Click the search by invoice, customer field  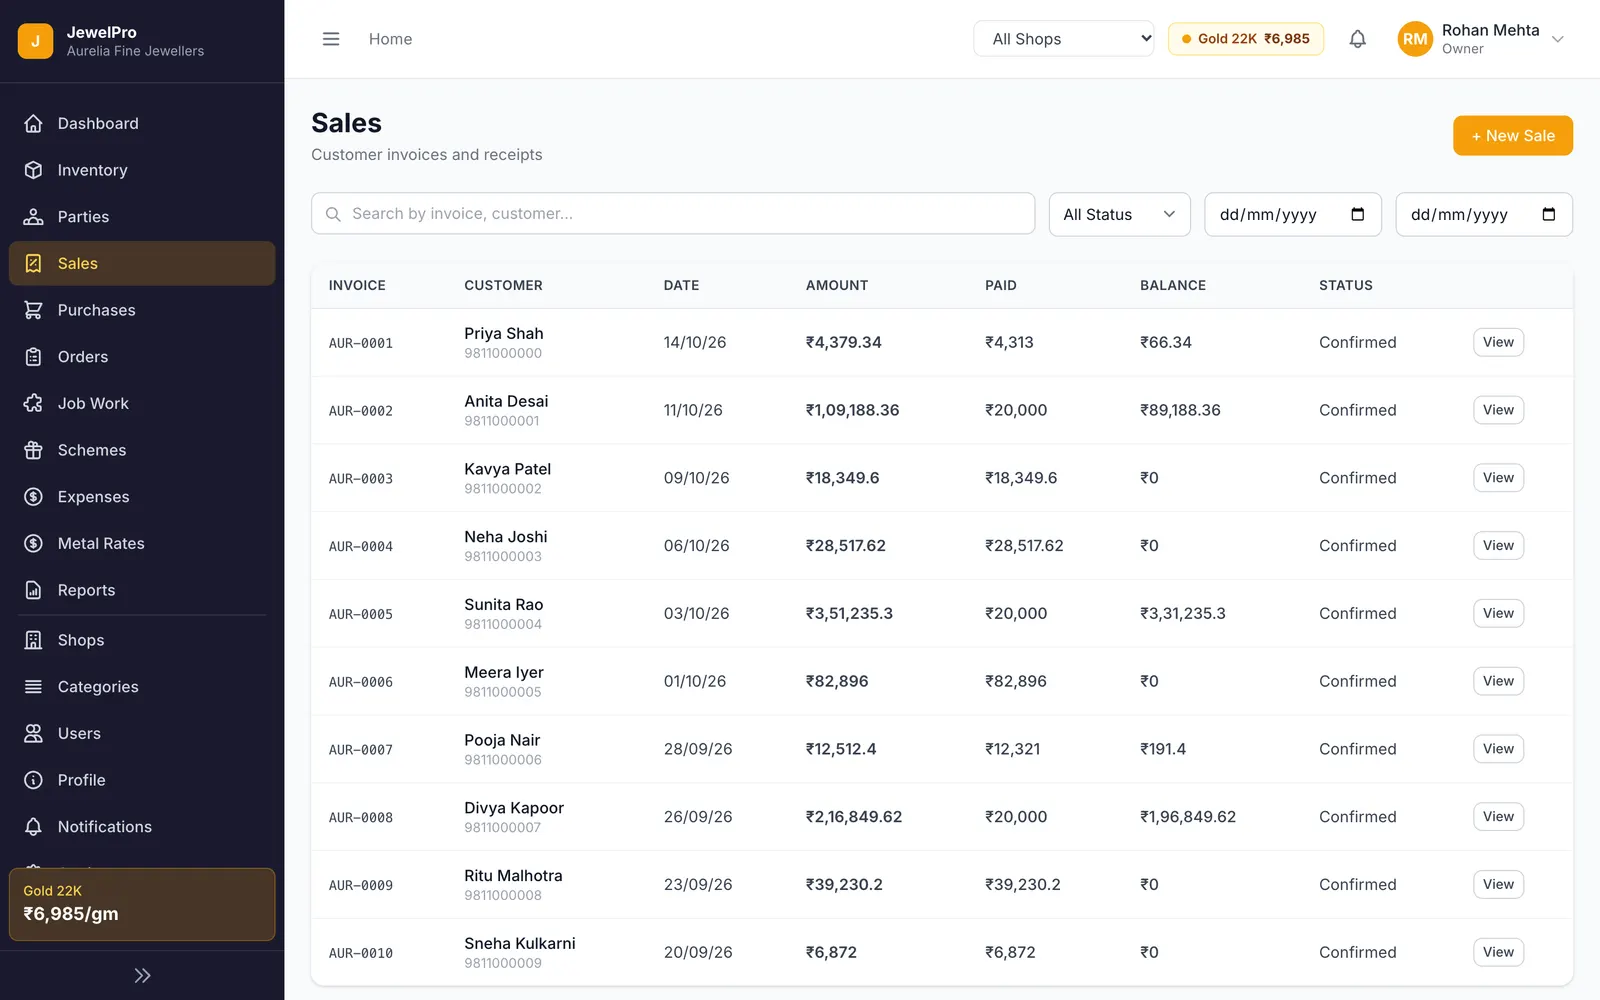click(672, 214)
